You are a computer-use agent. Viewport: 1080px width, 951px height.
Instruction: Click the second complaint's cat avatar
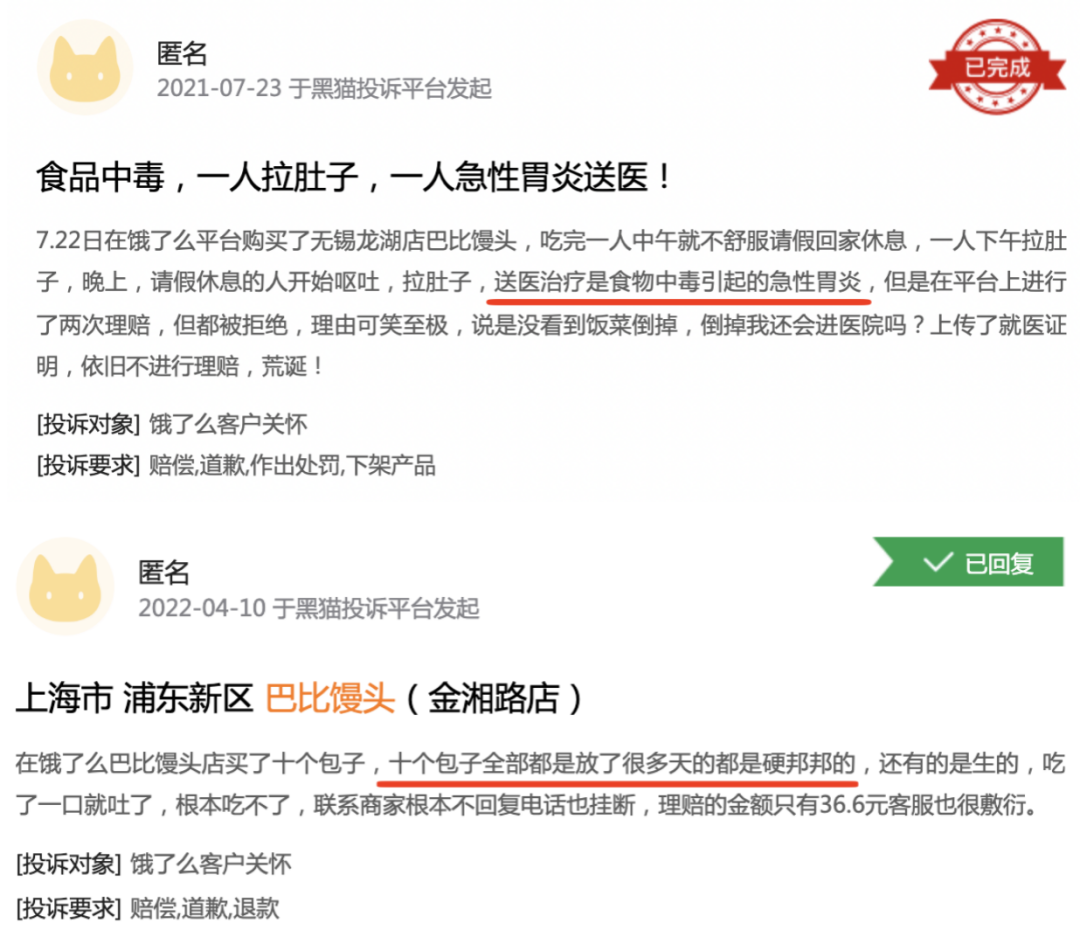point(65,586)
